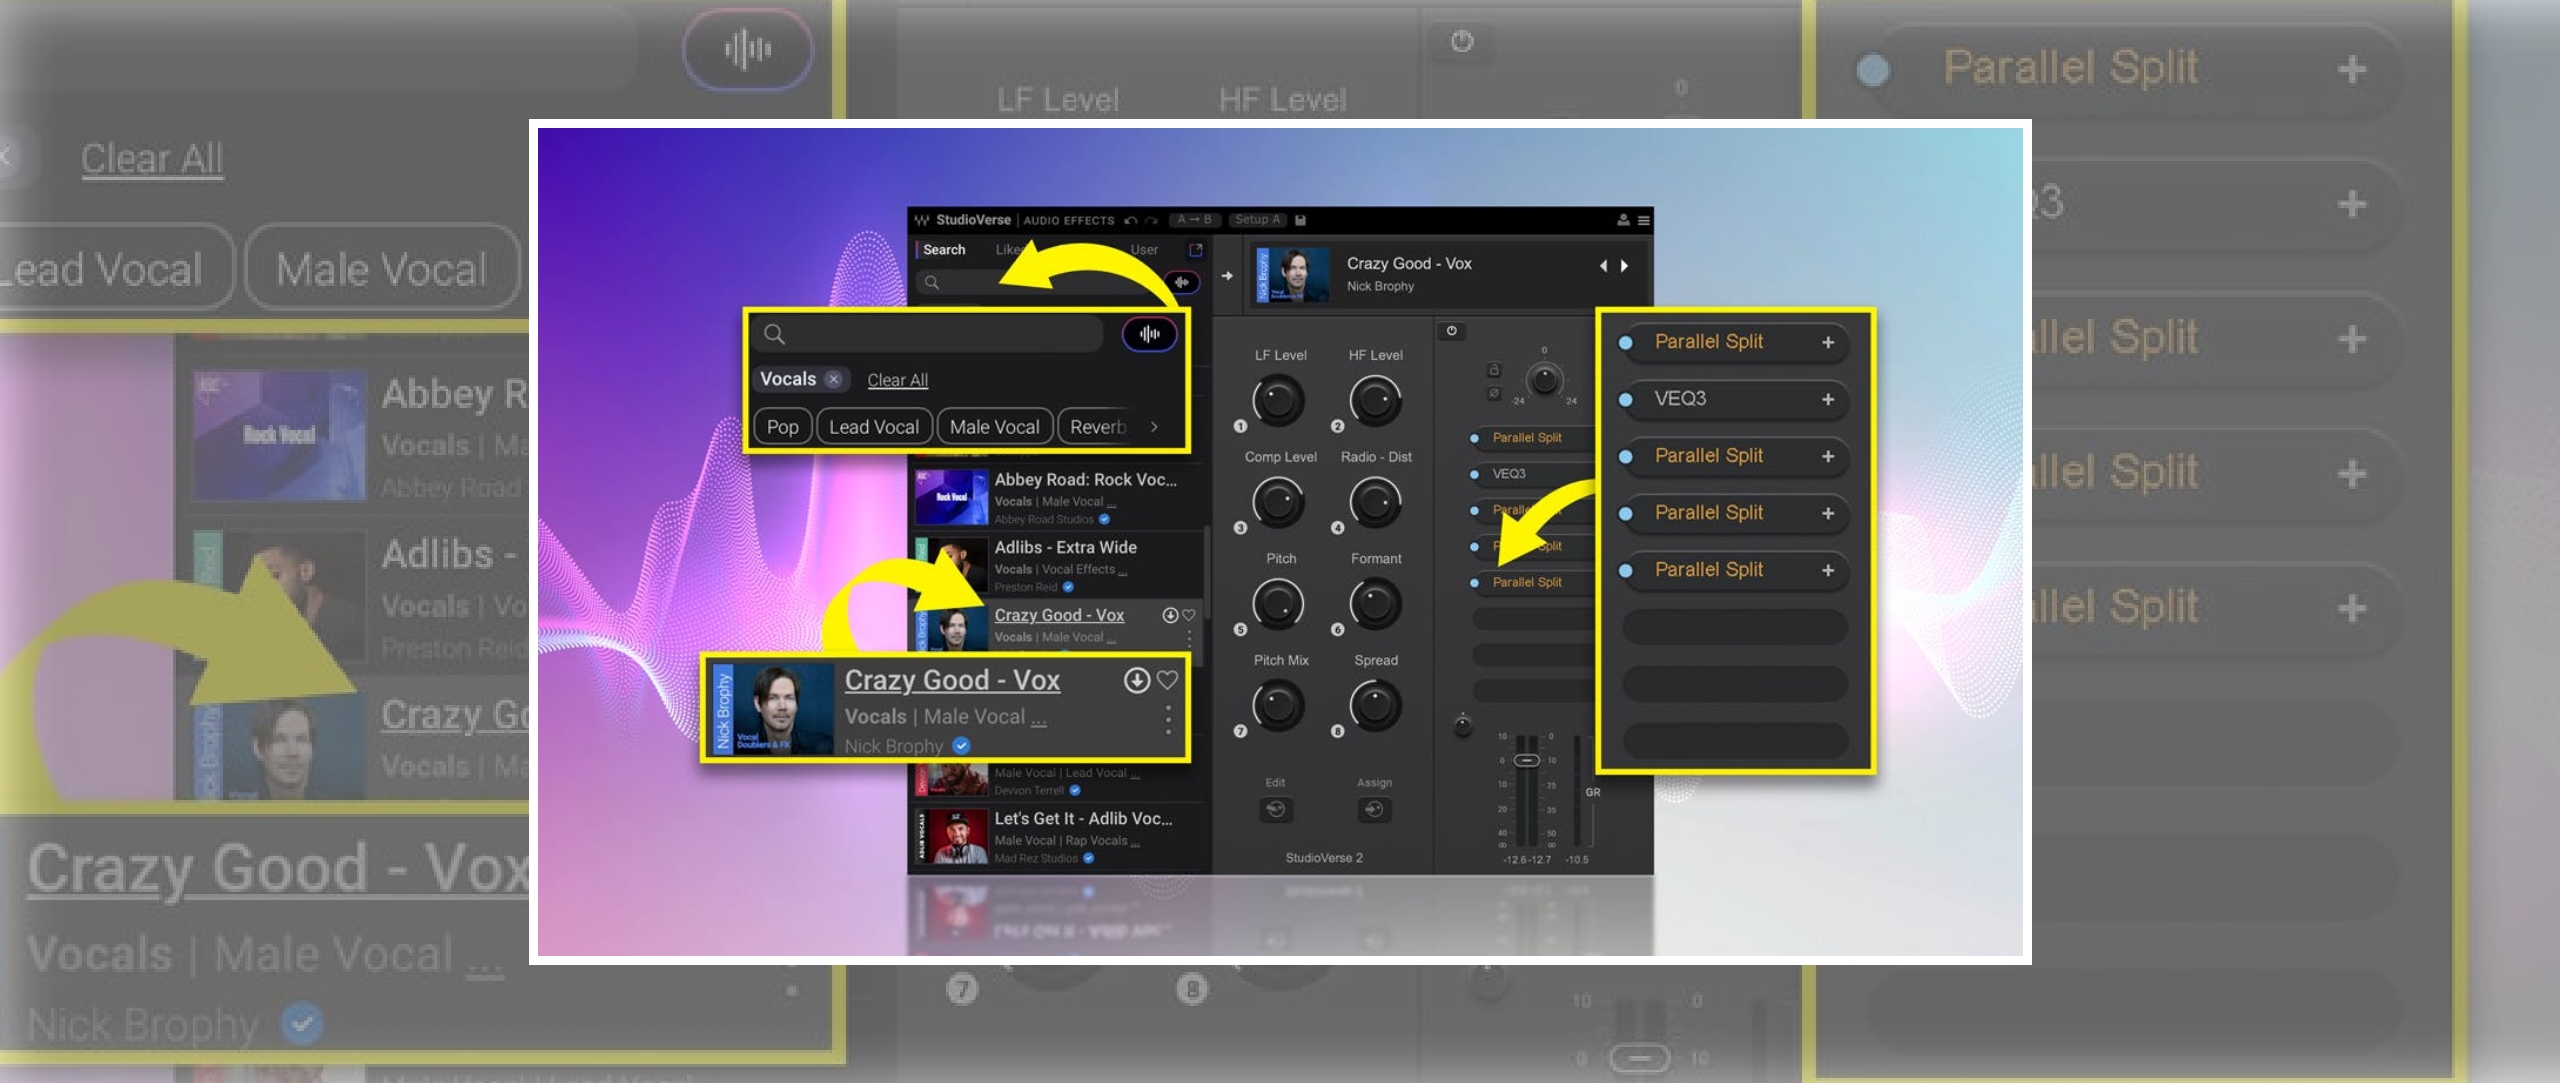The width and height of the screenshot is (2560, 1083).
Task: Open the hamburger menu in plugin header
Action: pyautogui.click(x=1643, y=220)
